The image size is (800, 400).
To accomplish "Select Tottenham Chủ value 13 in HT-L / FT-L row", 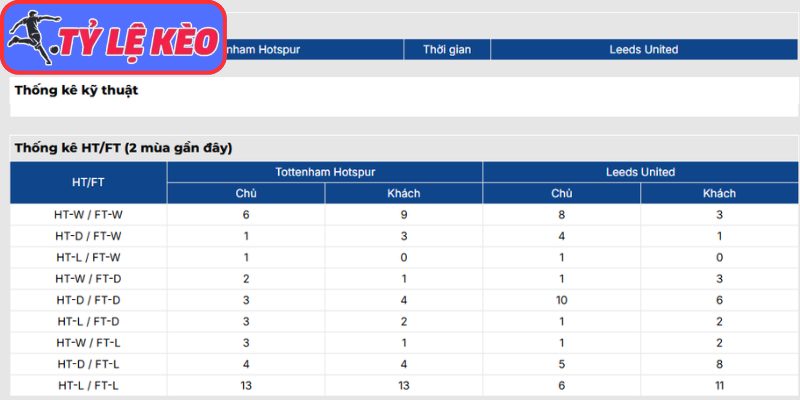I will point(246,386).
